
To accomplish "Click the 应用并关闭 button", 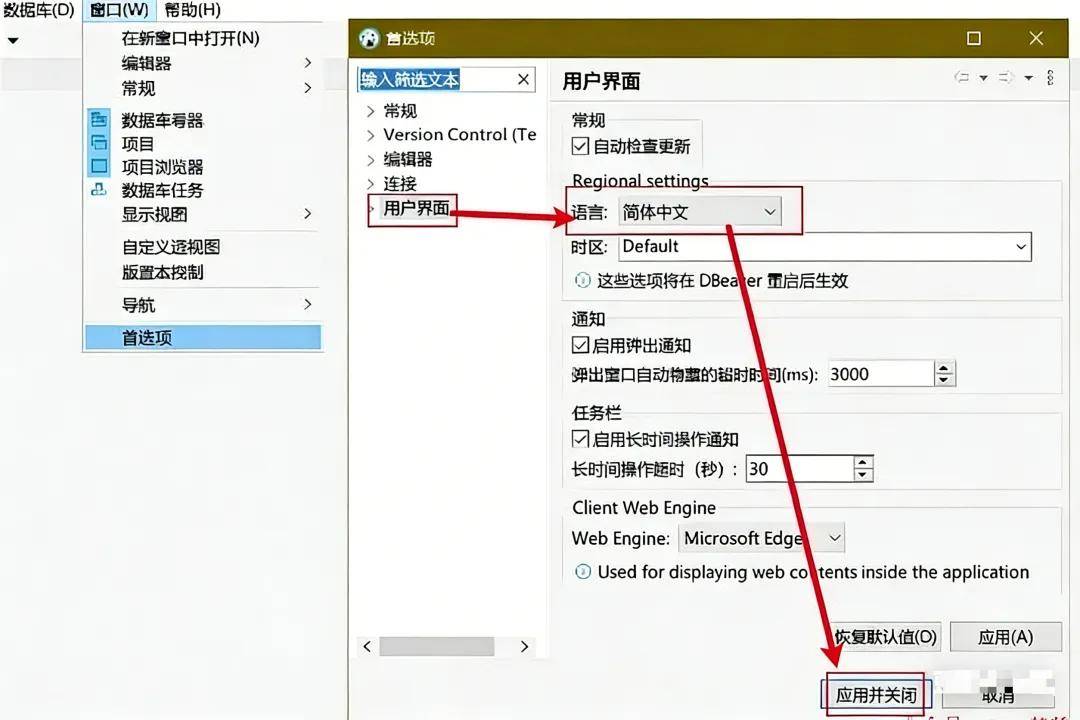I will click(876, 694).
